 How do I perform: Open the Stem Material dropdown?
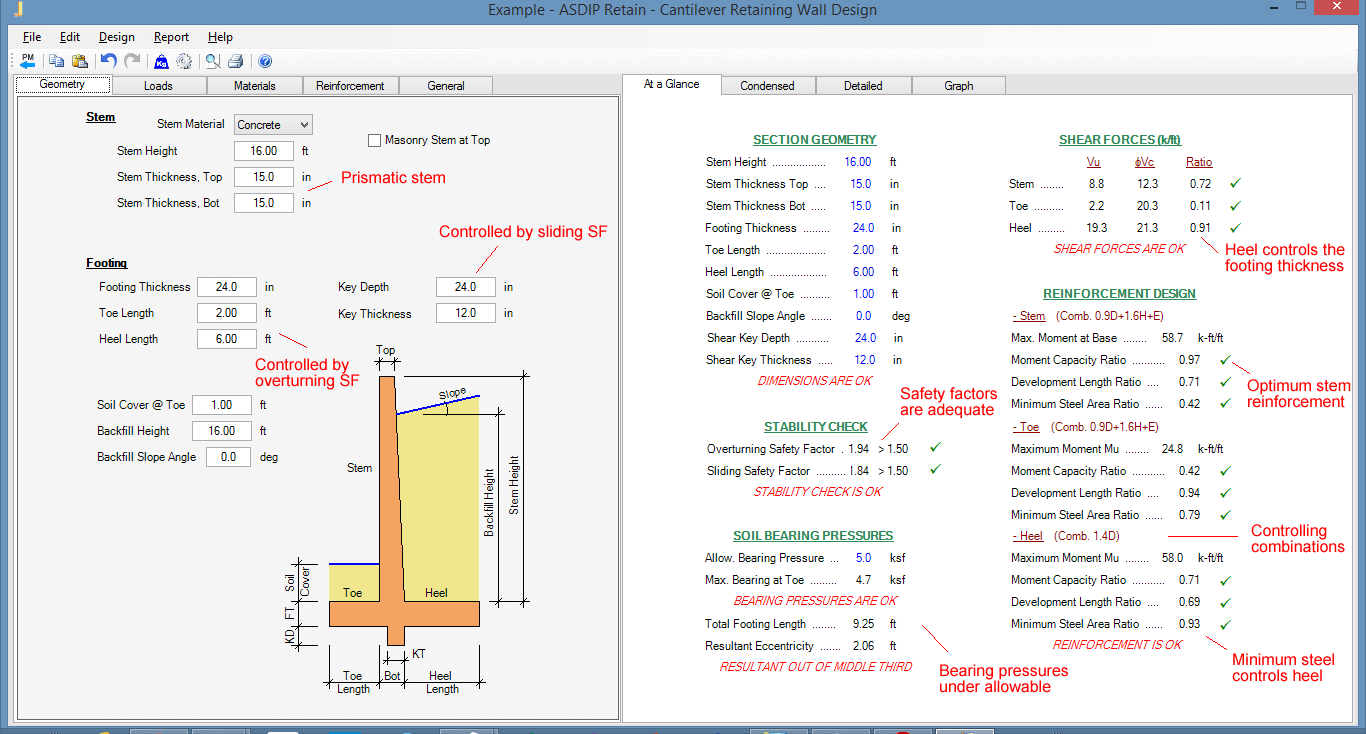pyautogui.click(x=274, y=125)
